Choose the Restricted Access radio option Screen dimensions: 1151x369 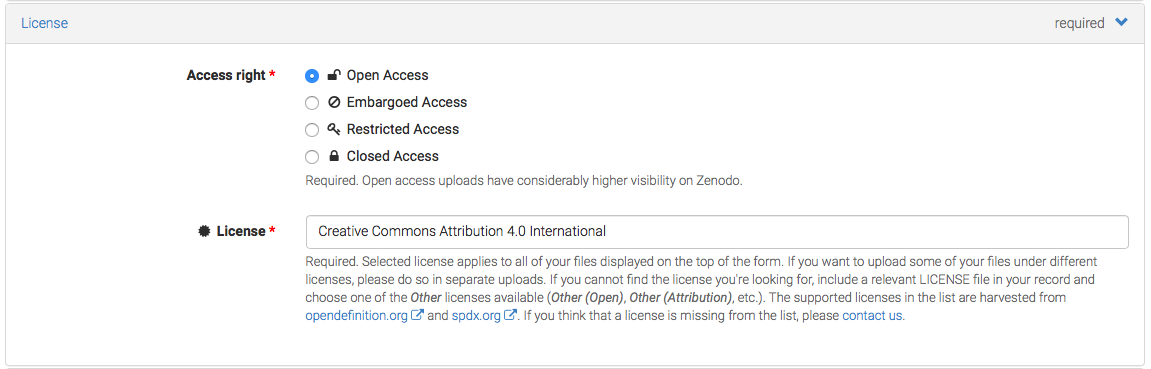(312, 130)
